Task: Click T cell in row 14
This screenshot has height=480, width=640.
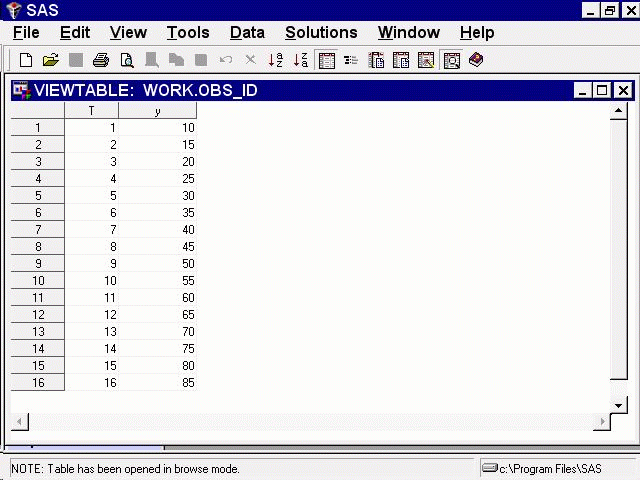Action: click(x=91, y=349)
